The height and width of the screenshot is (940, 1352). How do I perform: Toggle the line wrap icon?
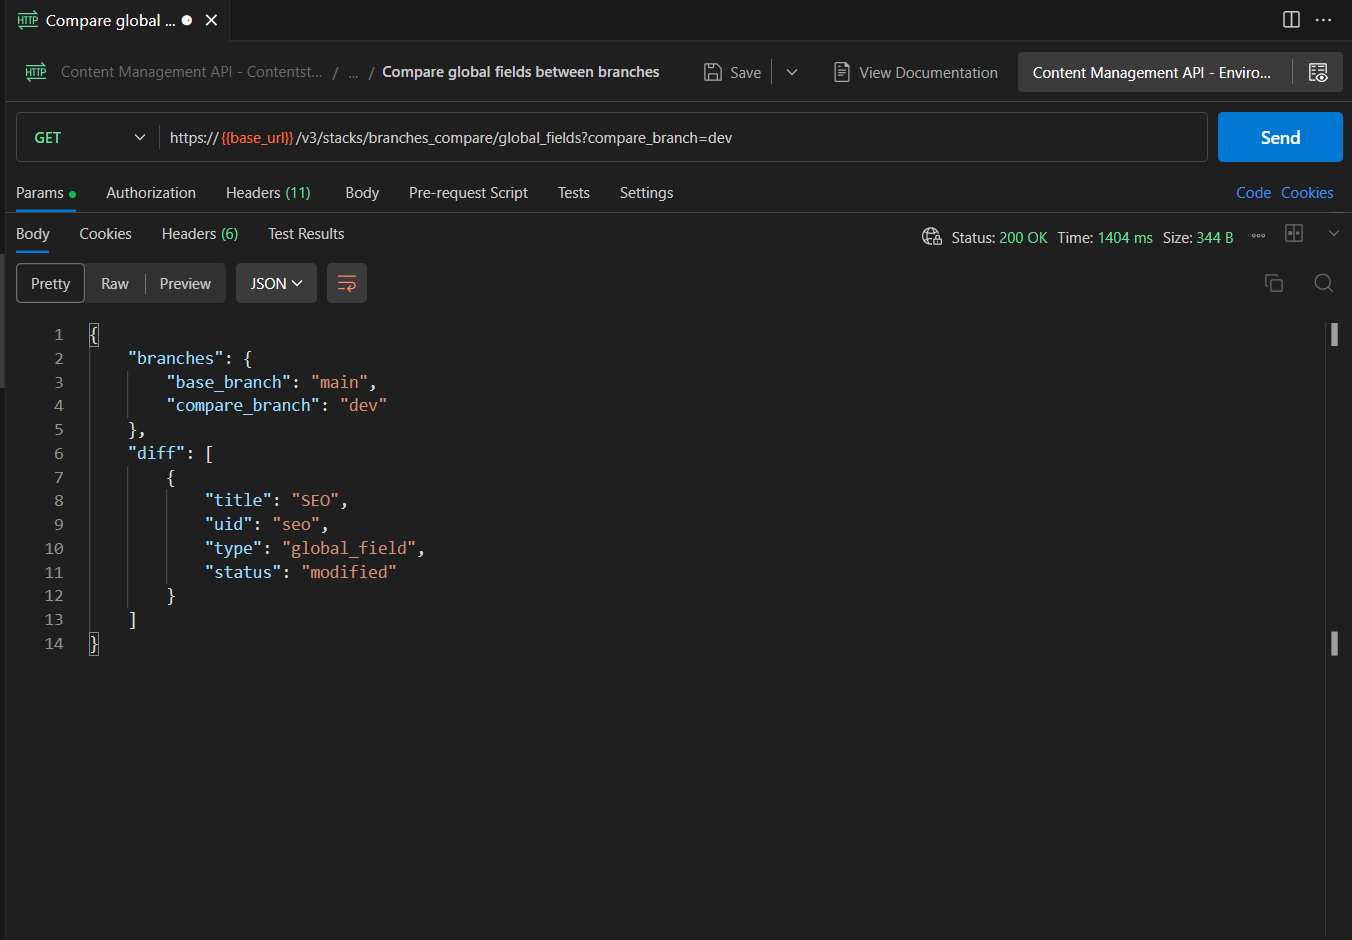347,283
